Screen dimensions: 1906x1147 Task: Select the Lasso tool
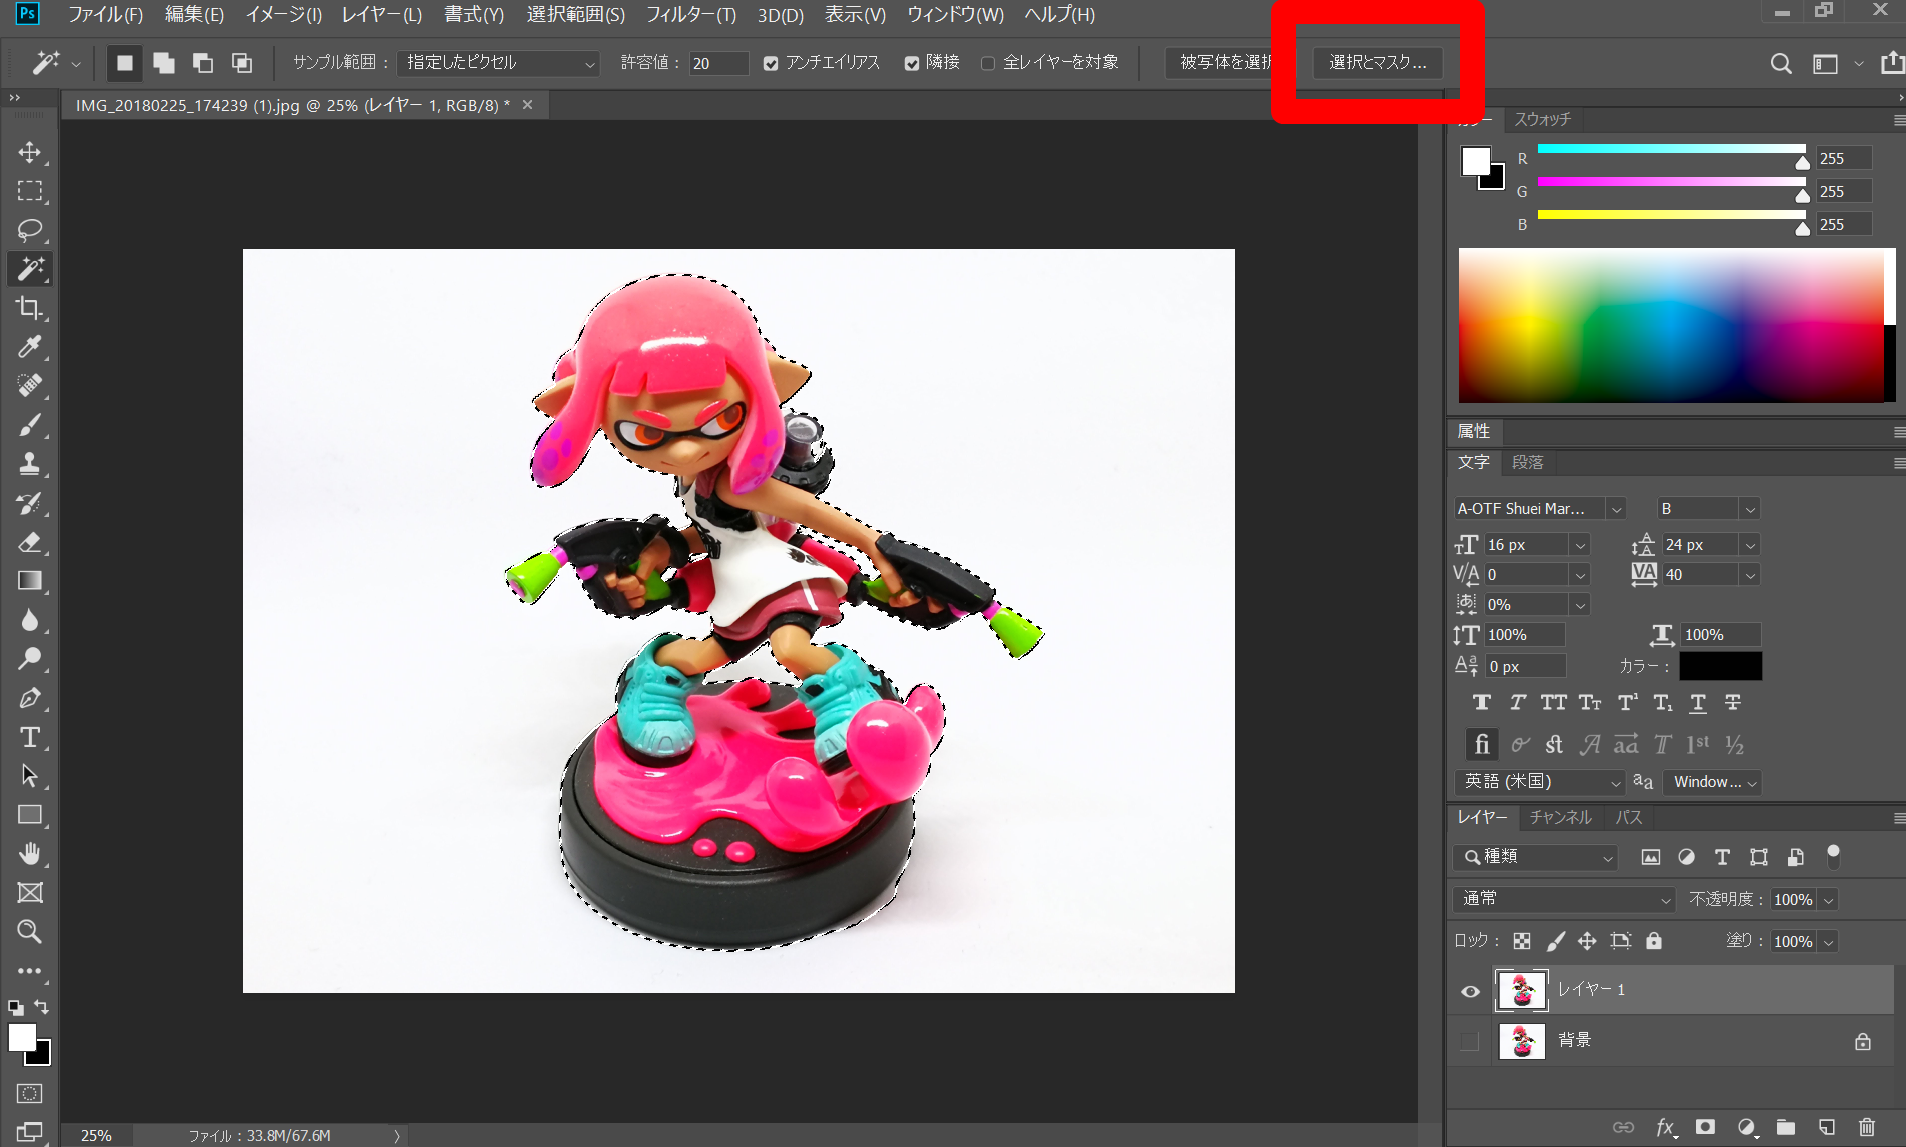30,230
